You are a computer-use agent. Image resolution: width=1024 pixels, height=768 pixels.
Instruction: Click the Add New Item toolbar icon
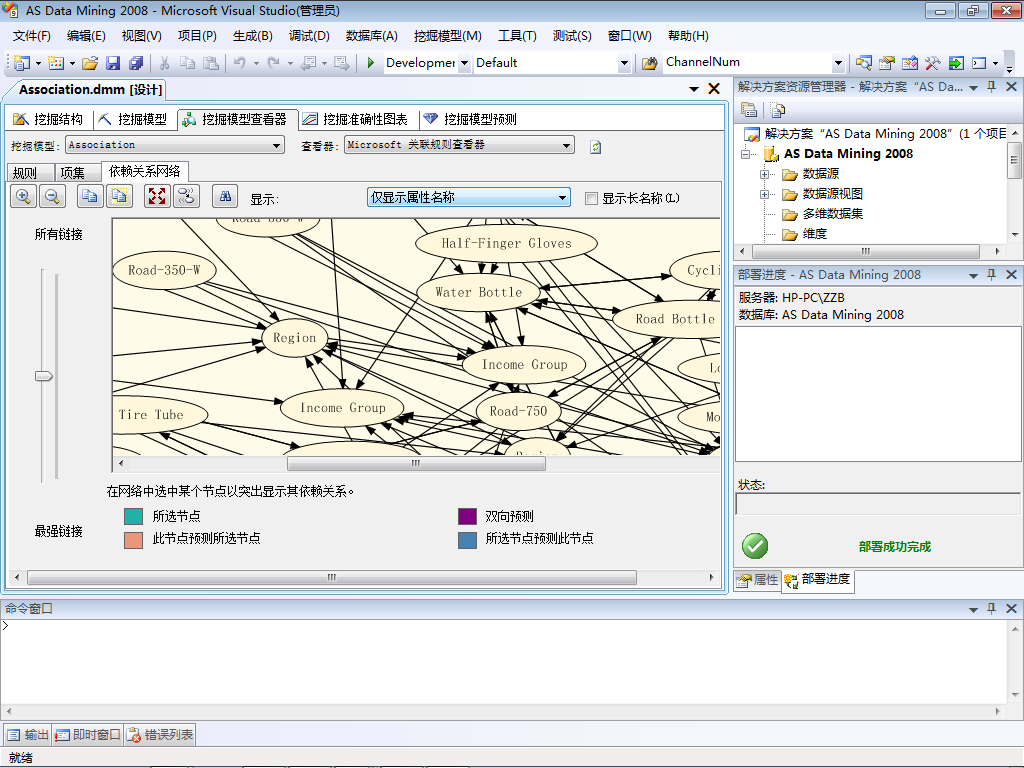pos(56,63)
